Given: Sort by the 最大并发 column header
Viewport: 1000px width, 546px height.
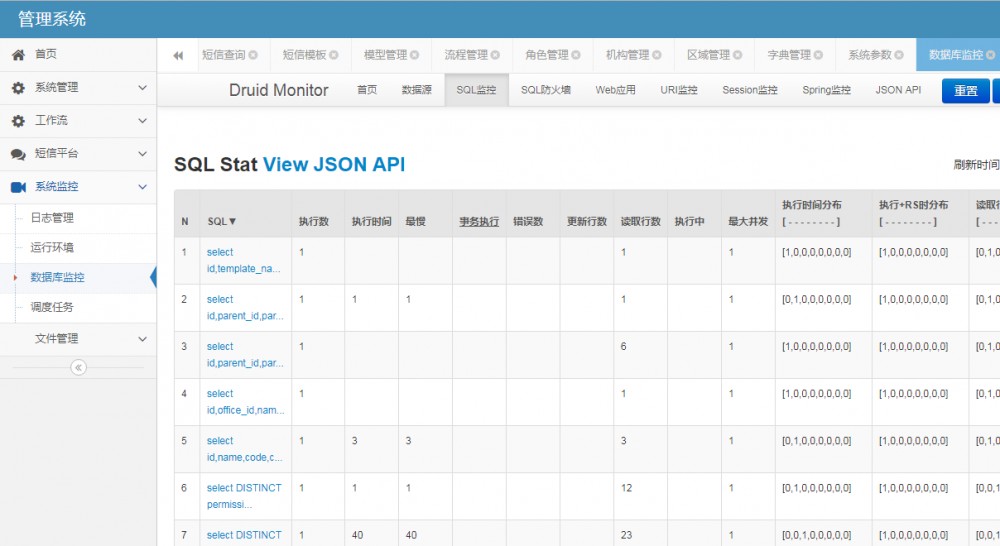Looking at the screenshot, I should pyautogui.click(x=748, y=221).
